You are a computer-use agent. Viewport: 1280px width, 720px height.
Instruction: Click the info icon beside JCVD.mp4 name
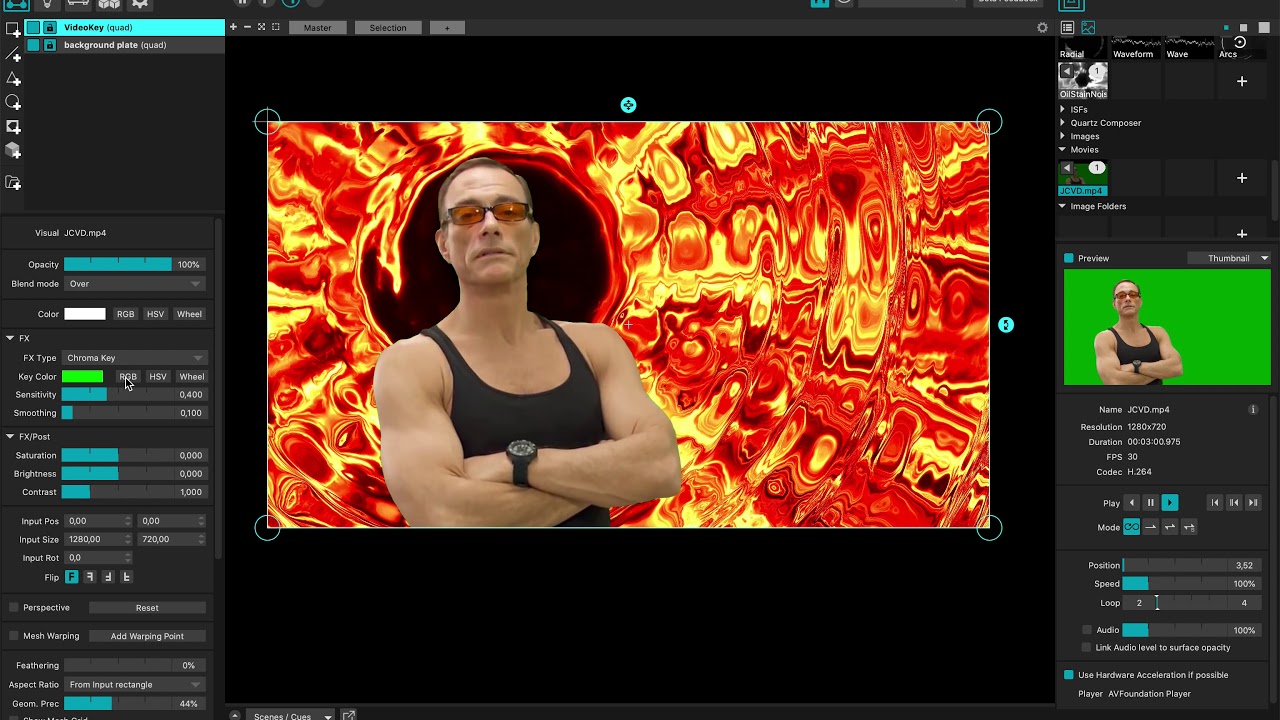click(1253, 410)
